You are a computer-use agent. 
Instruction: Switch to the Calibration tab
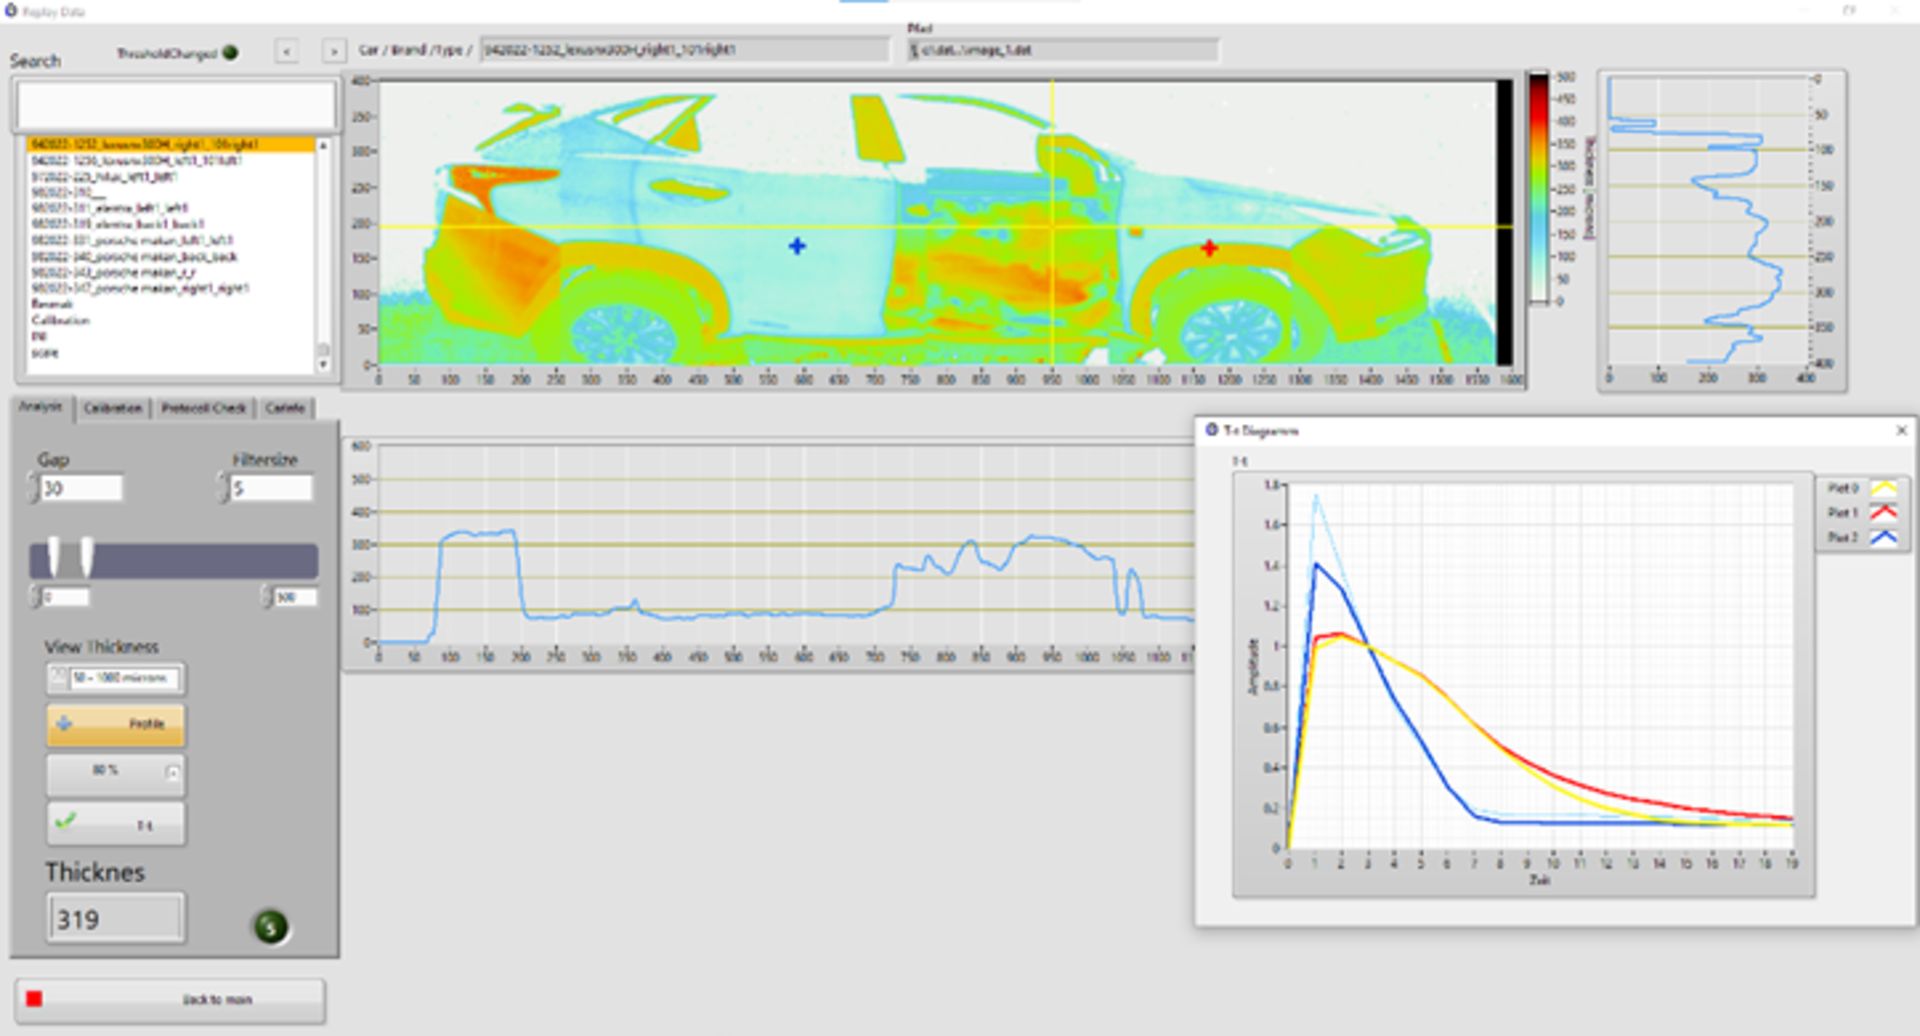(113, 408)
